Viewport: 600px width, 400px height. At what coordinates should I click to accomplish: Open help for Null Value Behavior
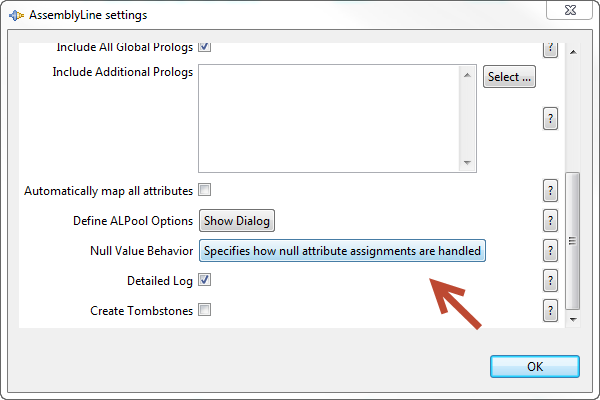tap(550, 251)
